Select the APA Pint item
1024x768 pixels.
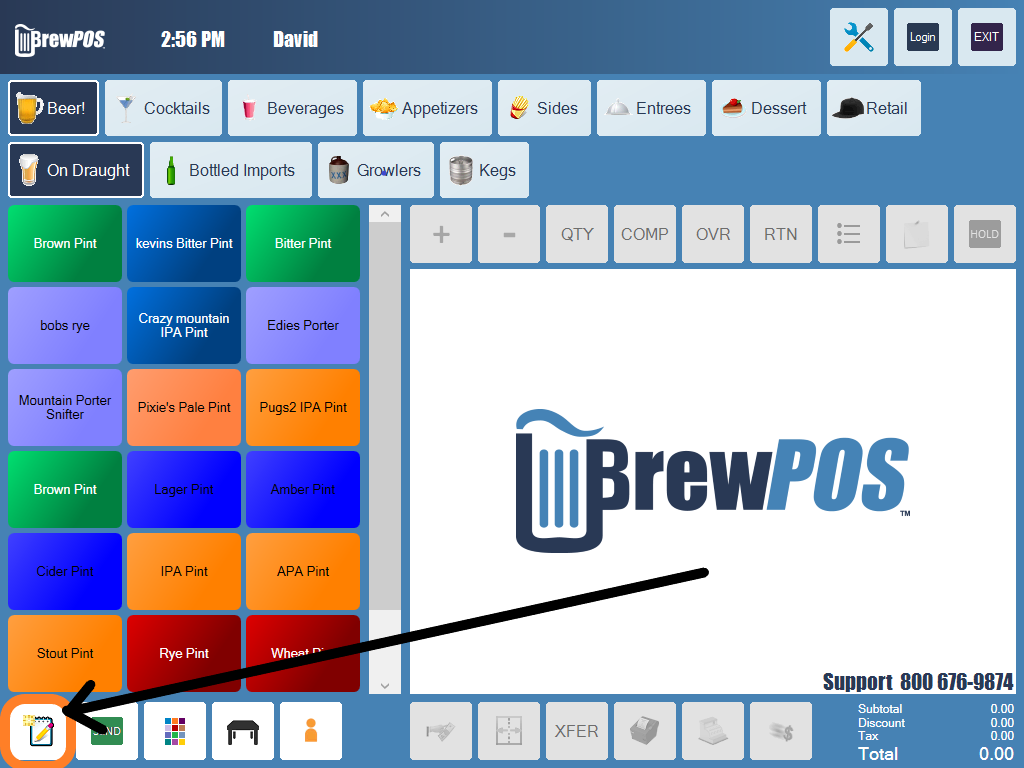[x=303, y=571]
